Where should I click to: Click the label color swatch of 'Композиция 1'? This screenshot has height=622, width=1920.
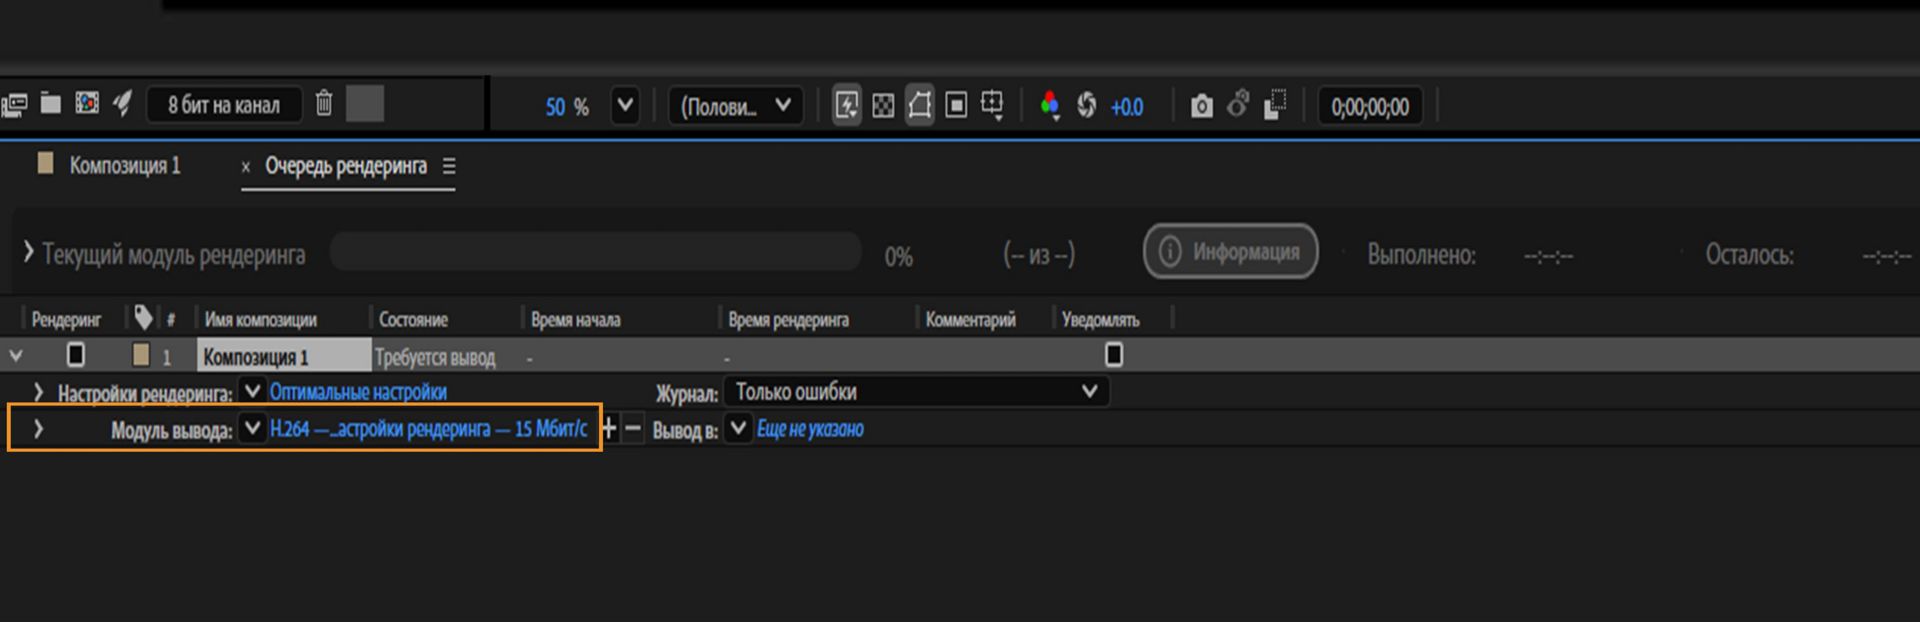(x=141, y=354)
